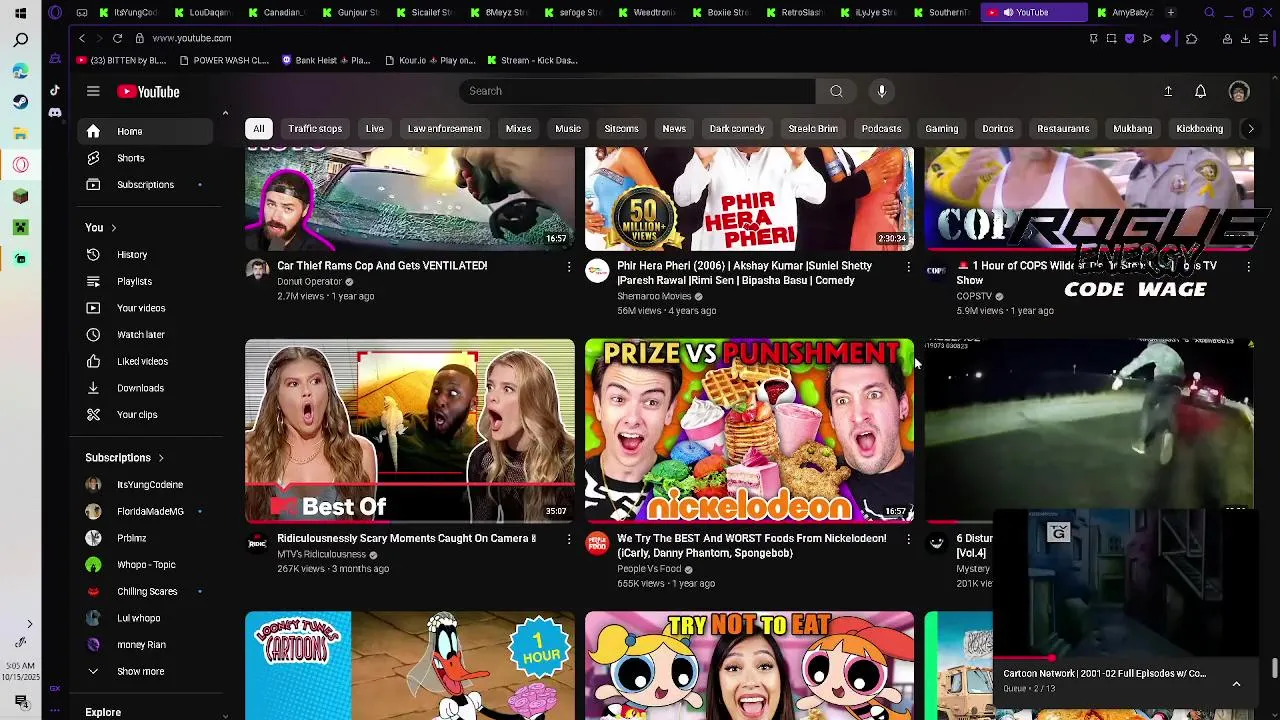The image size is (1280, 720).
Task: Select the Gaming chip
Action: [x=941, y=128]
